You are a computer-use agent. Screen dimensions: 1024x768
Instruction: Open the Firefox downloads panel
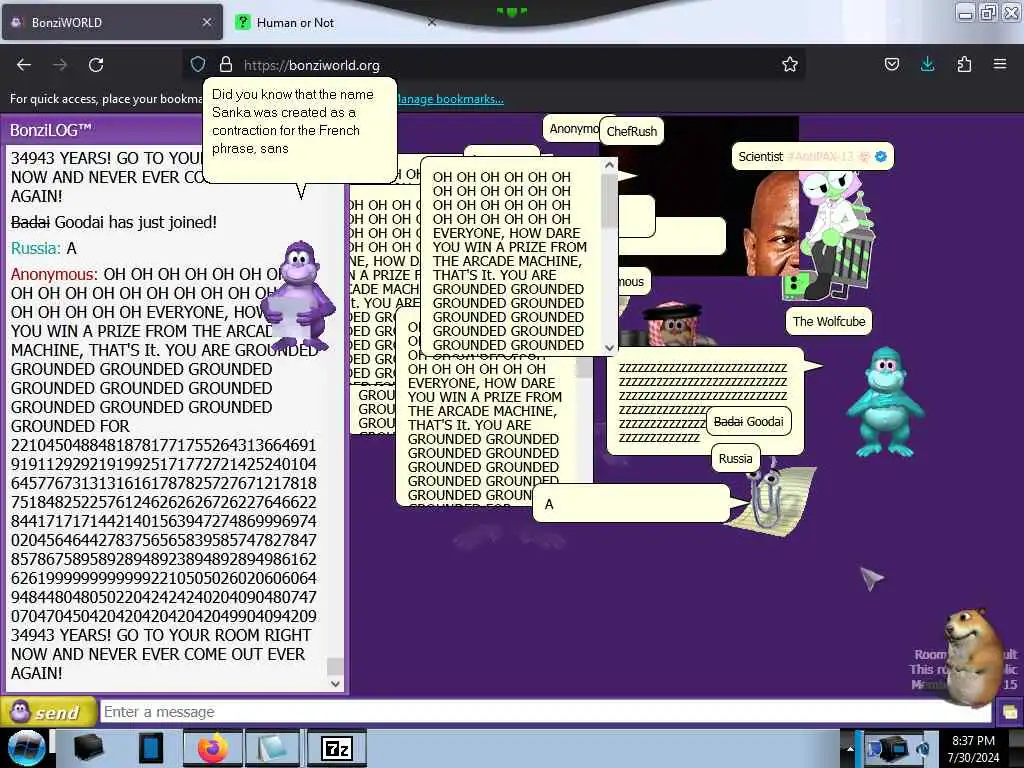[927, 64]
